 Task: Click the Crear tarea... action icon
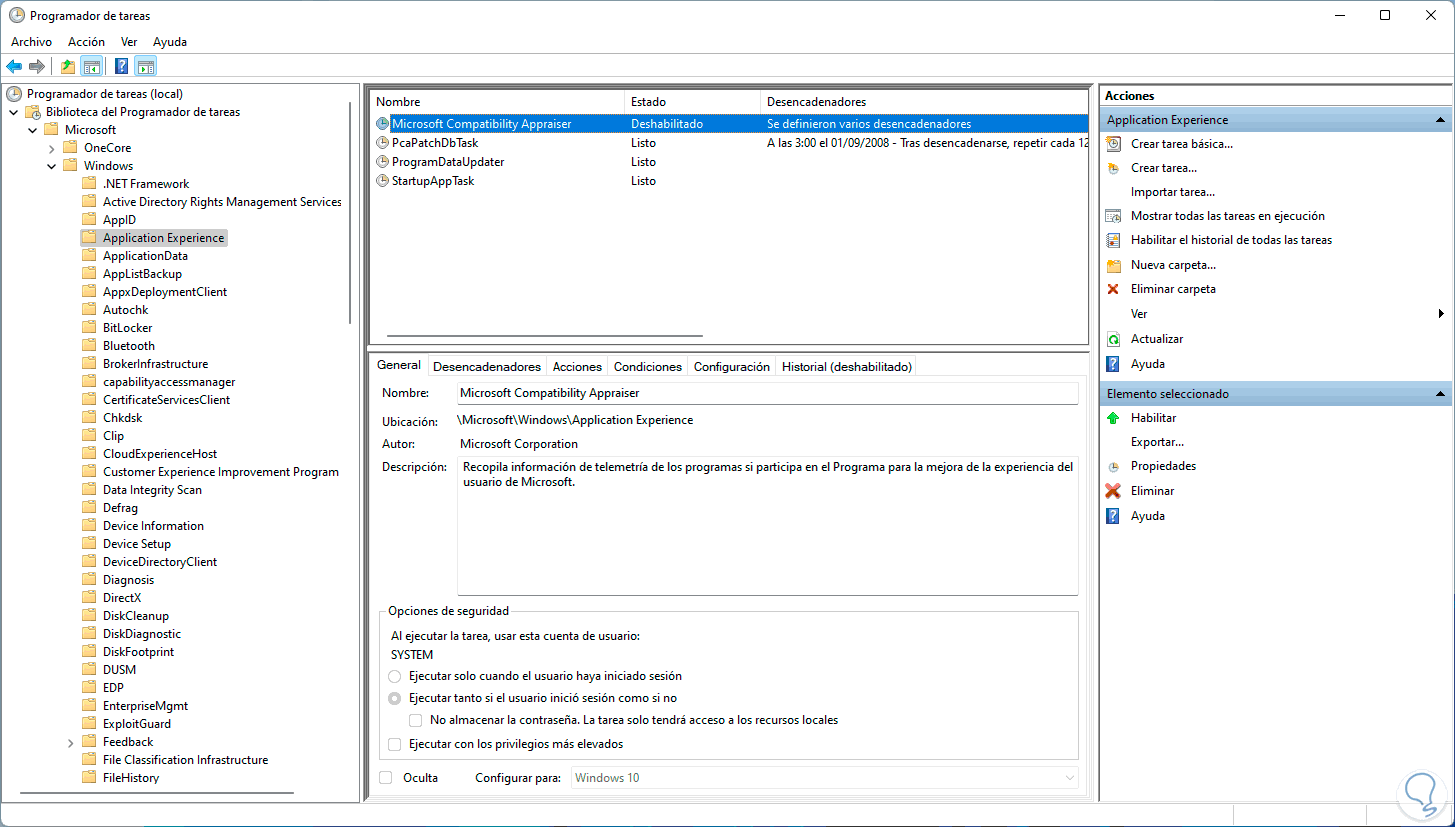point(1113,168)
